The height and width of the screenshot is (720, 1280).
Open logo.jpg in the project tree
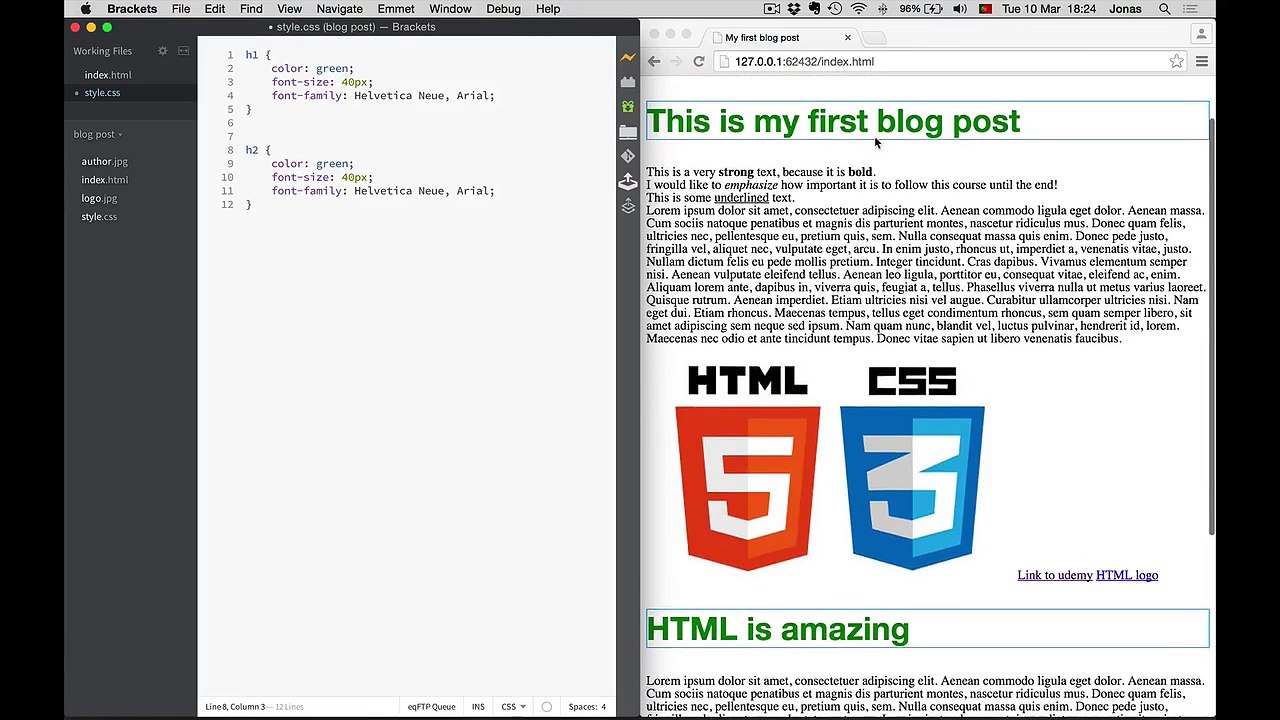click(x=99, y=198)
